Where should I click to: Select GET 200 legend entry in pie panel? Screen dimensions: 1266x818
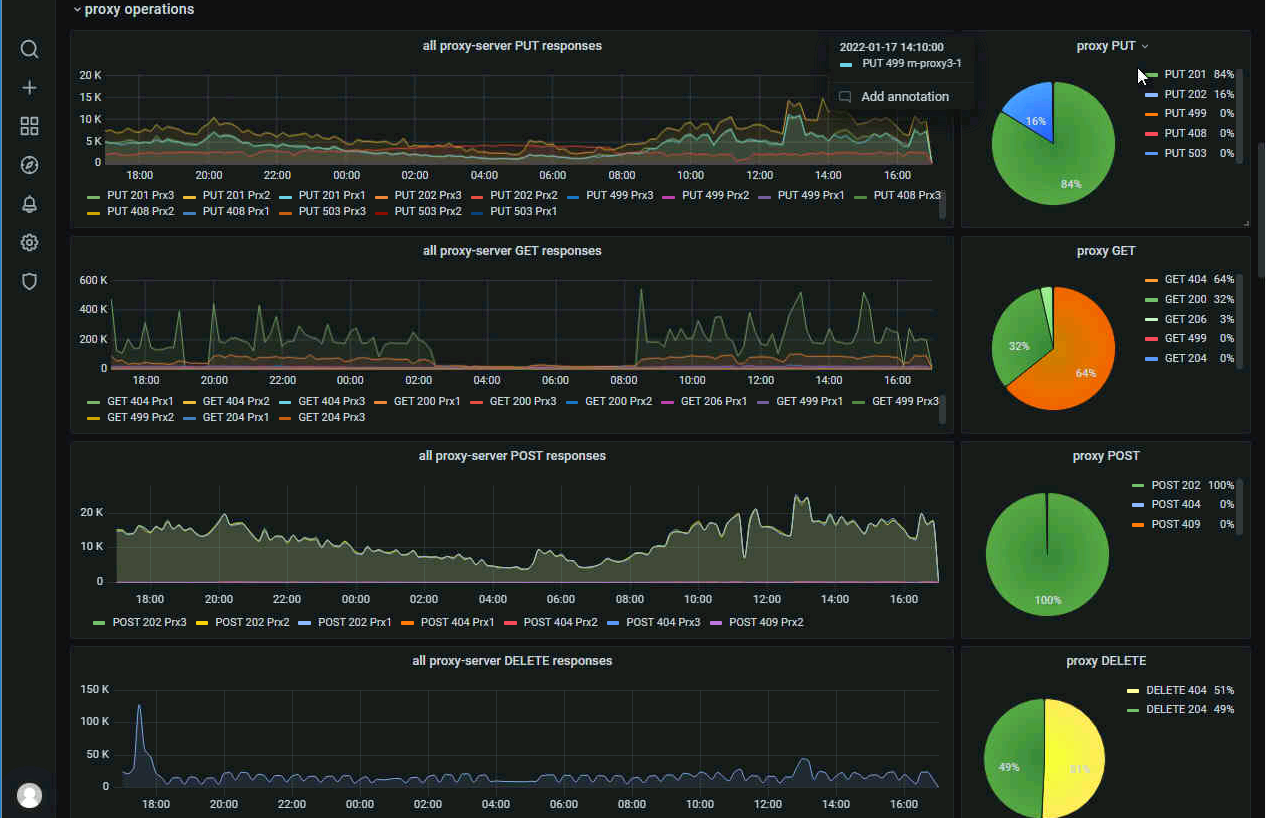click(x=1185, y=299)
